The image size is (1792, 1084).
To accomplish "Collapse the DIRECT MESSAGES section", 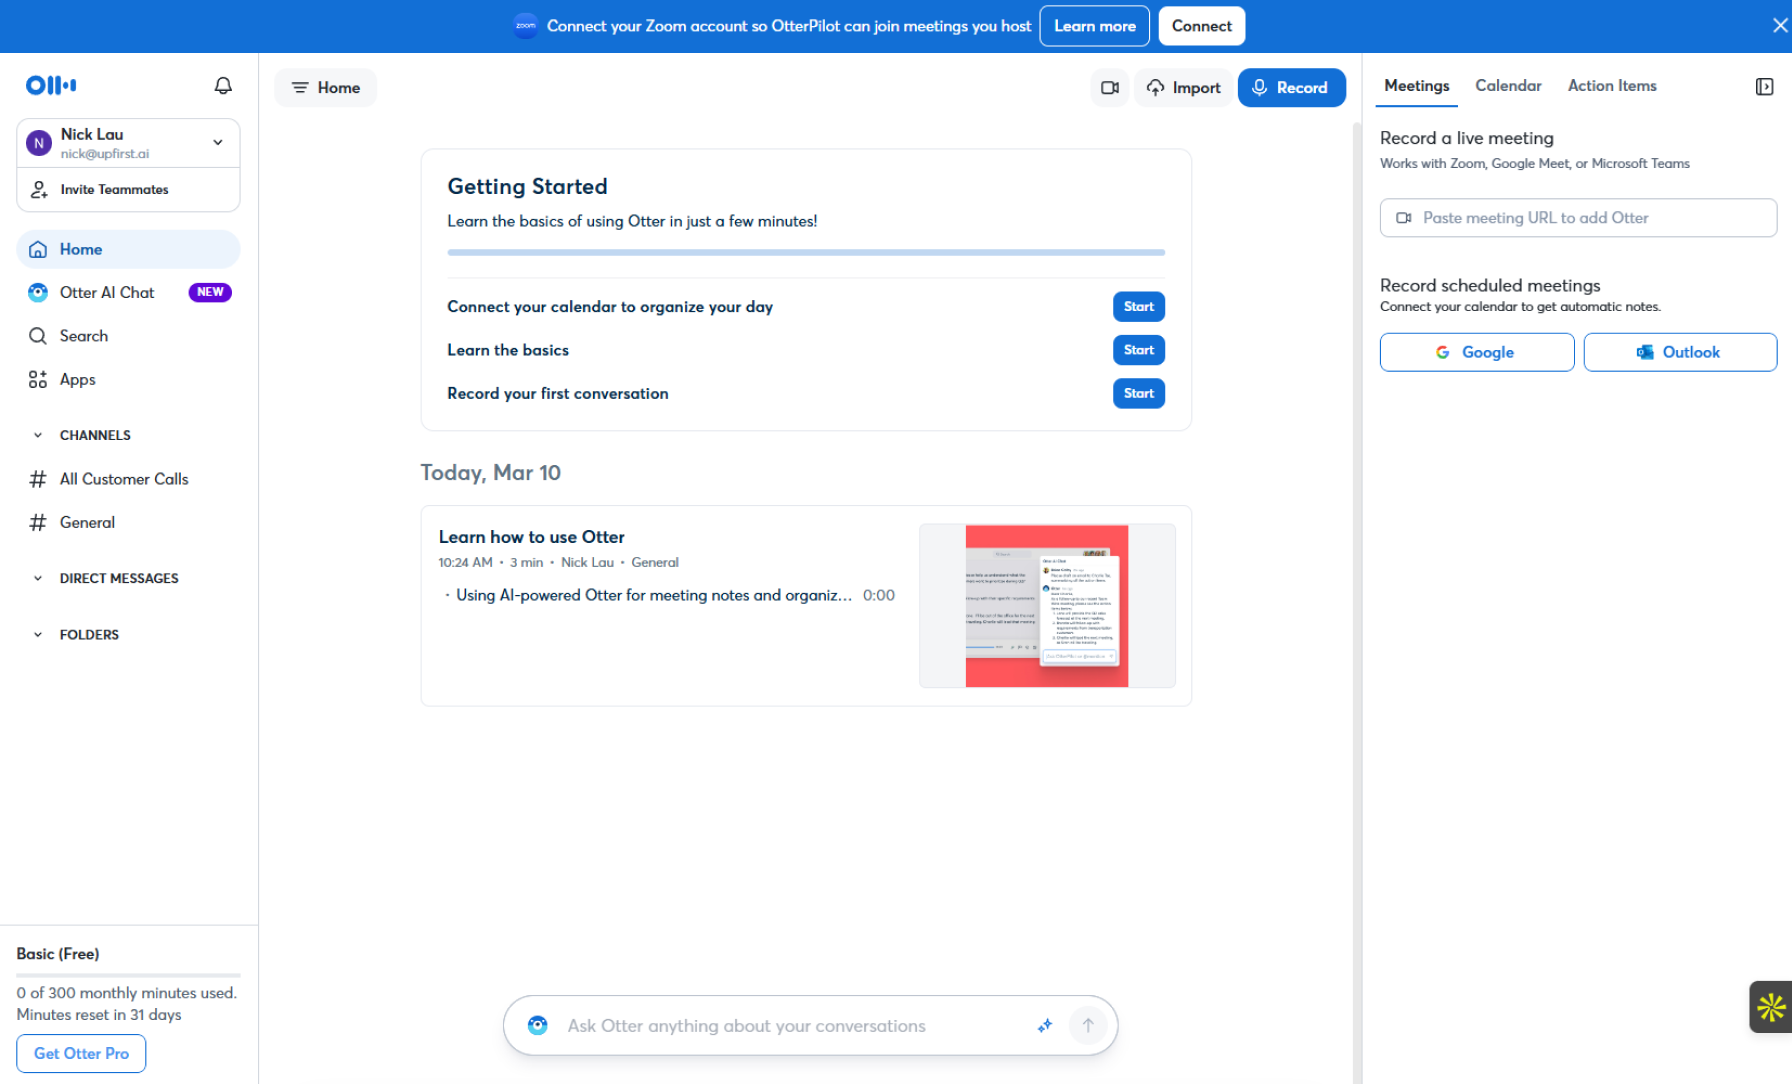I will pyautogui.click(x=38, y=578).
